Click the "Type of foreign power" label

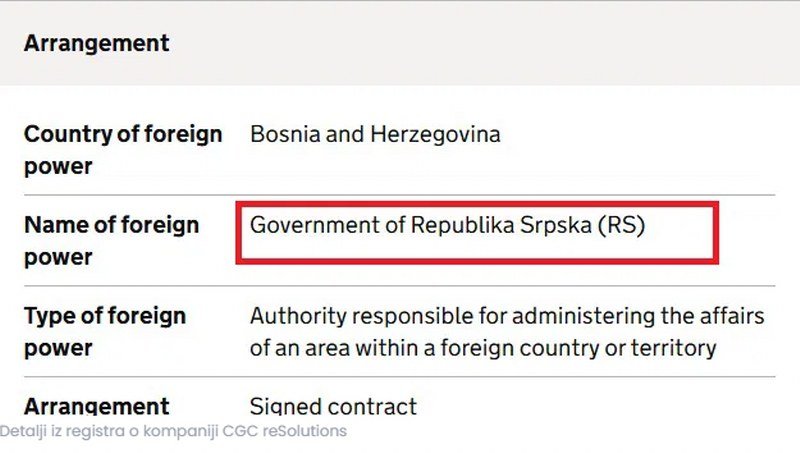(104, 332)
